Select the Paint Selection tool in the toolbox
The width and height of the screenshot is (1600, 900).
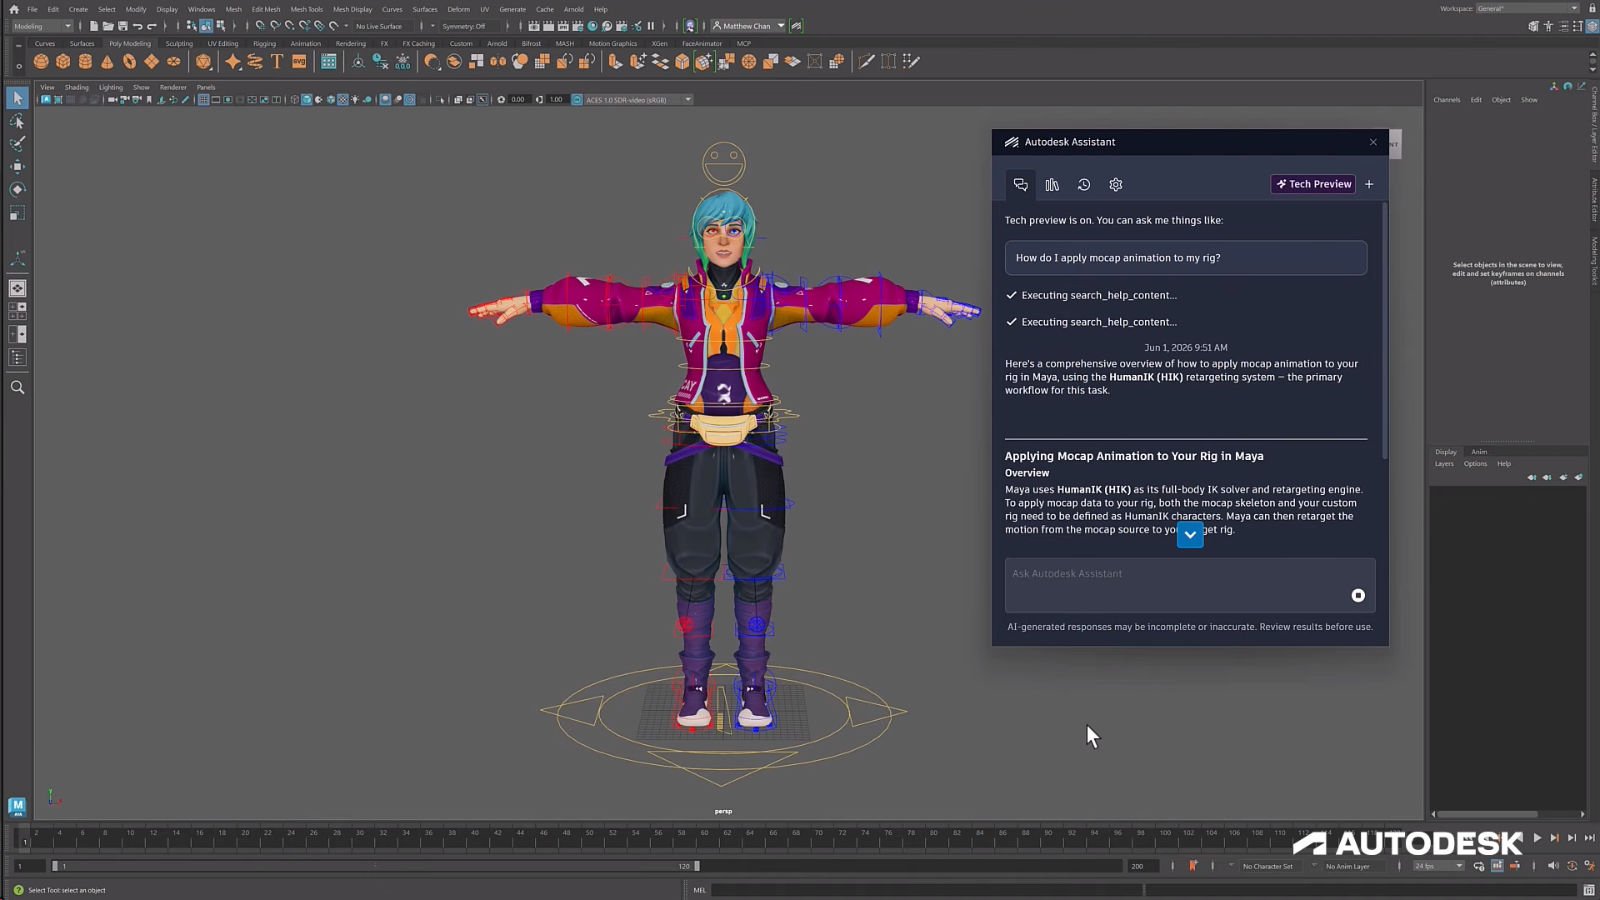click(x=17, y=144)
